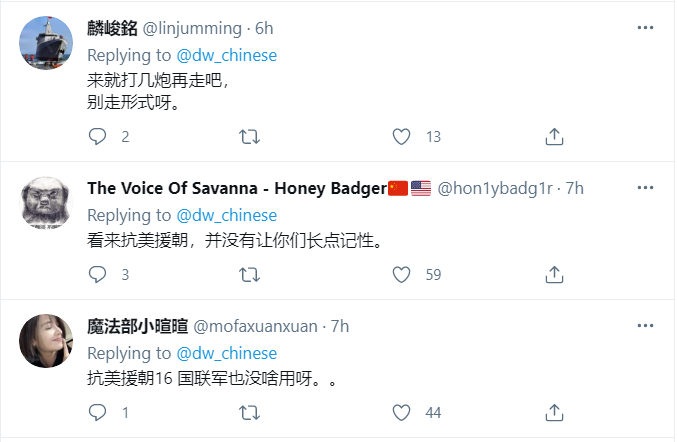
Task: Open more options on linjumming's tweet
Action: pyautogui.click(x=645, y=30)
